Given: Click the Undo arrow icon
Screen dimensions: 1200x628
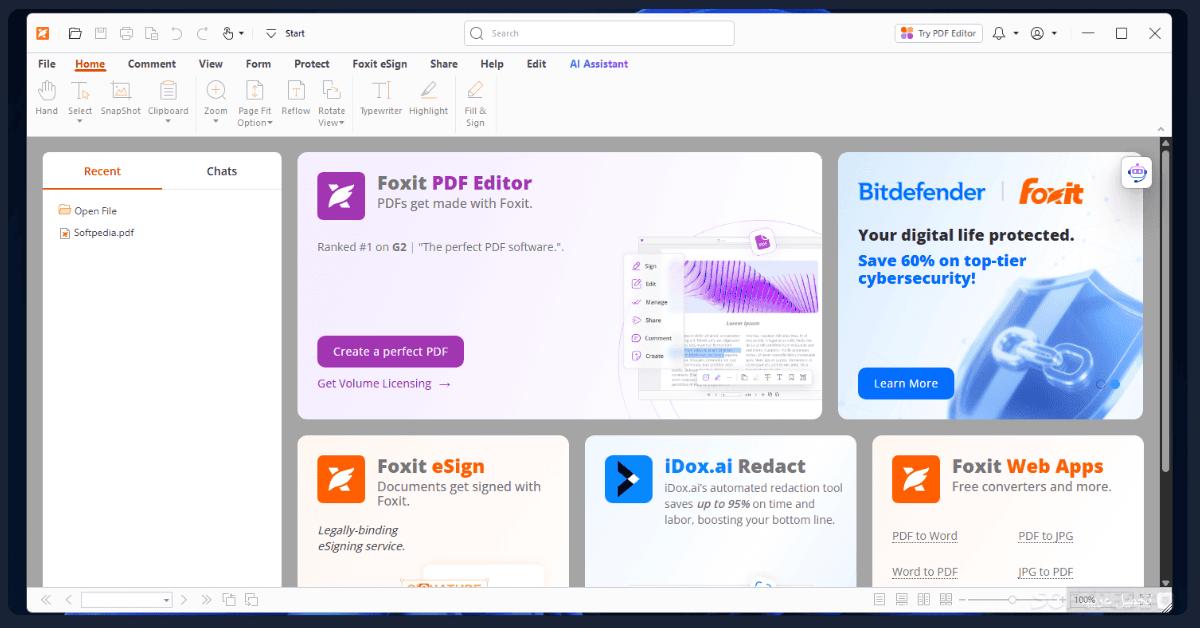Looking at the screenshot, I should tap(177, 33).
